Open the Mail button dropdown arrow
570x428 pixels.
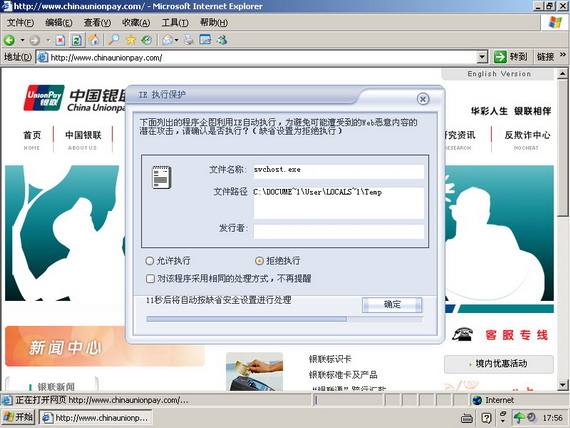176,40
